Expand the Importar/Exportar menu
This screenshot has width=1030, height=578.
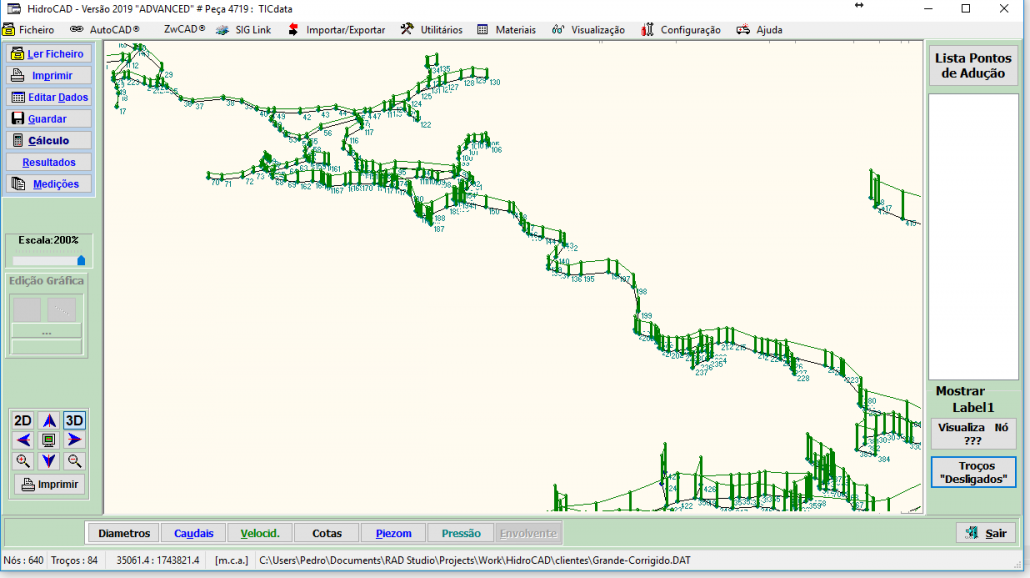point(336,30)
